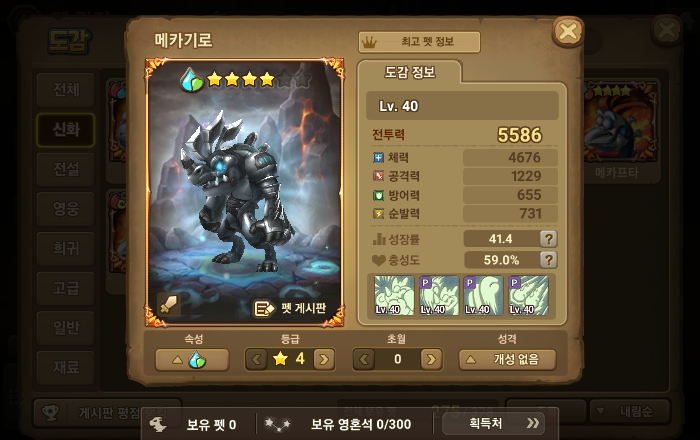Open 최고 펫 정보 best pet info
The height and width of the screenshot is (440, 700).
click(x=419, y=42)
